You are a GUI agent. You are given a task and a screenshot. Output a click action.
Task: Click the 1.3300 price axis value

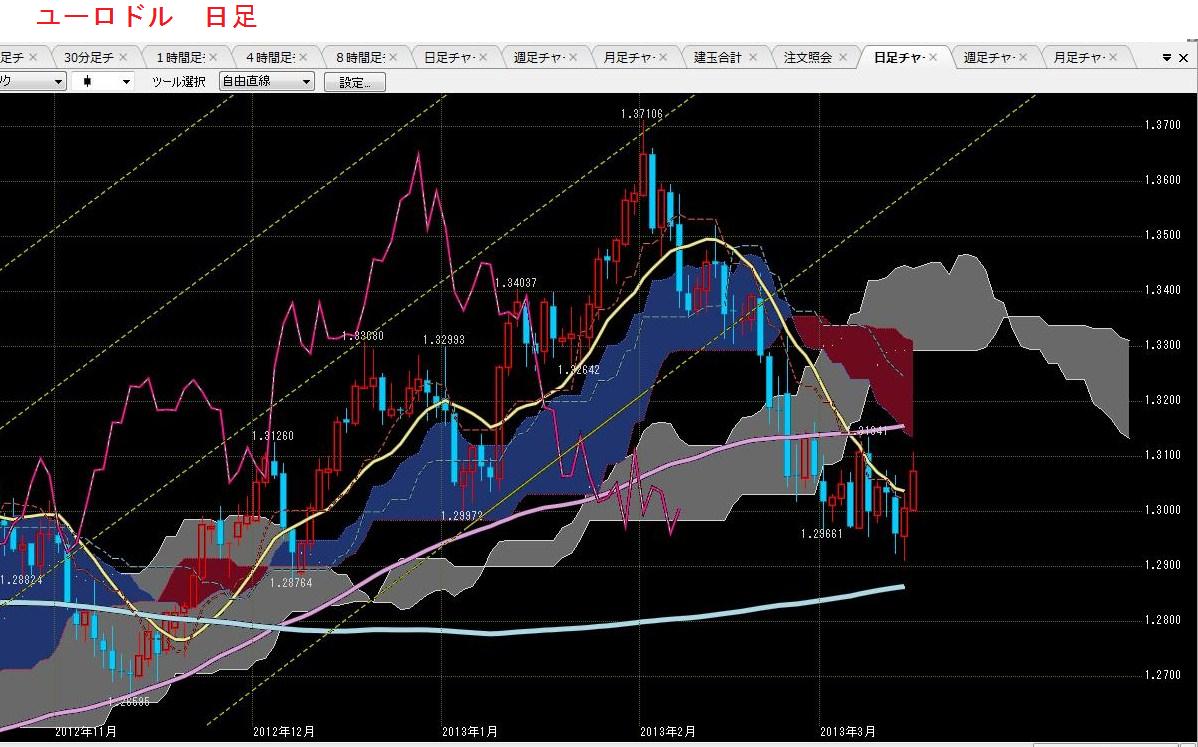(x=1163, y=345)
